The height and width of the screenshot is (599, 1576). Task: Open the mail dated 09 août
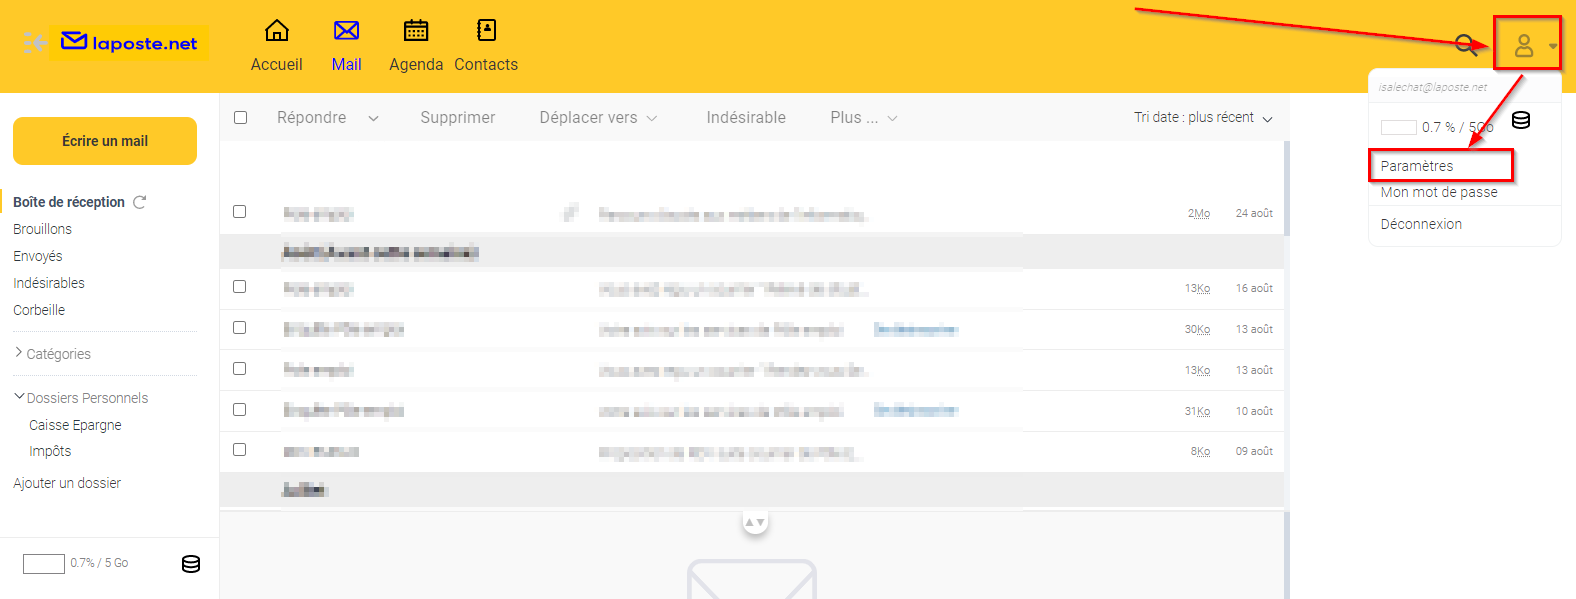pos(752,451)
